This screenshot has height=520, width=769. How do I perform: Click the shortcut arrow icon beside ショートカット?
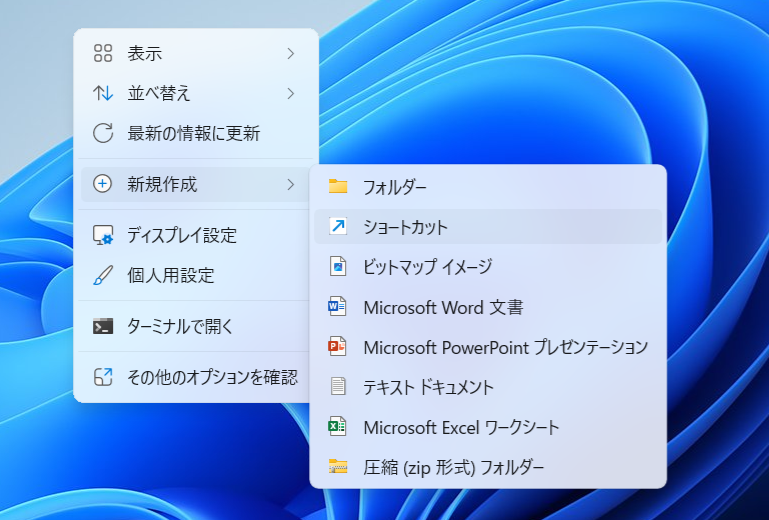338,226
